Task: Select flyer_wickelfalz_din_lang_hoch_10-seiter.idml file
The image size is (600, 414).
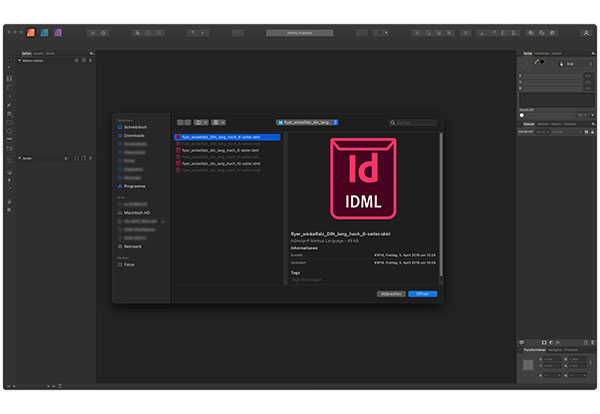Action: (227, 163)
